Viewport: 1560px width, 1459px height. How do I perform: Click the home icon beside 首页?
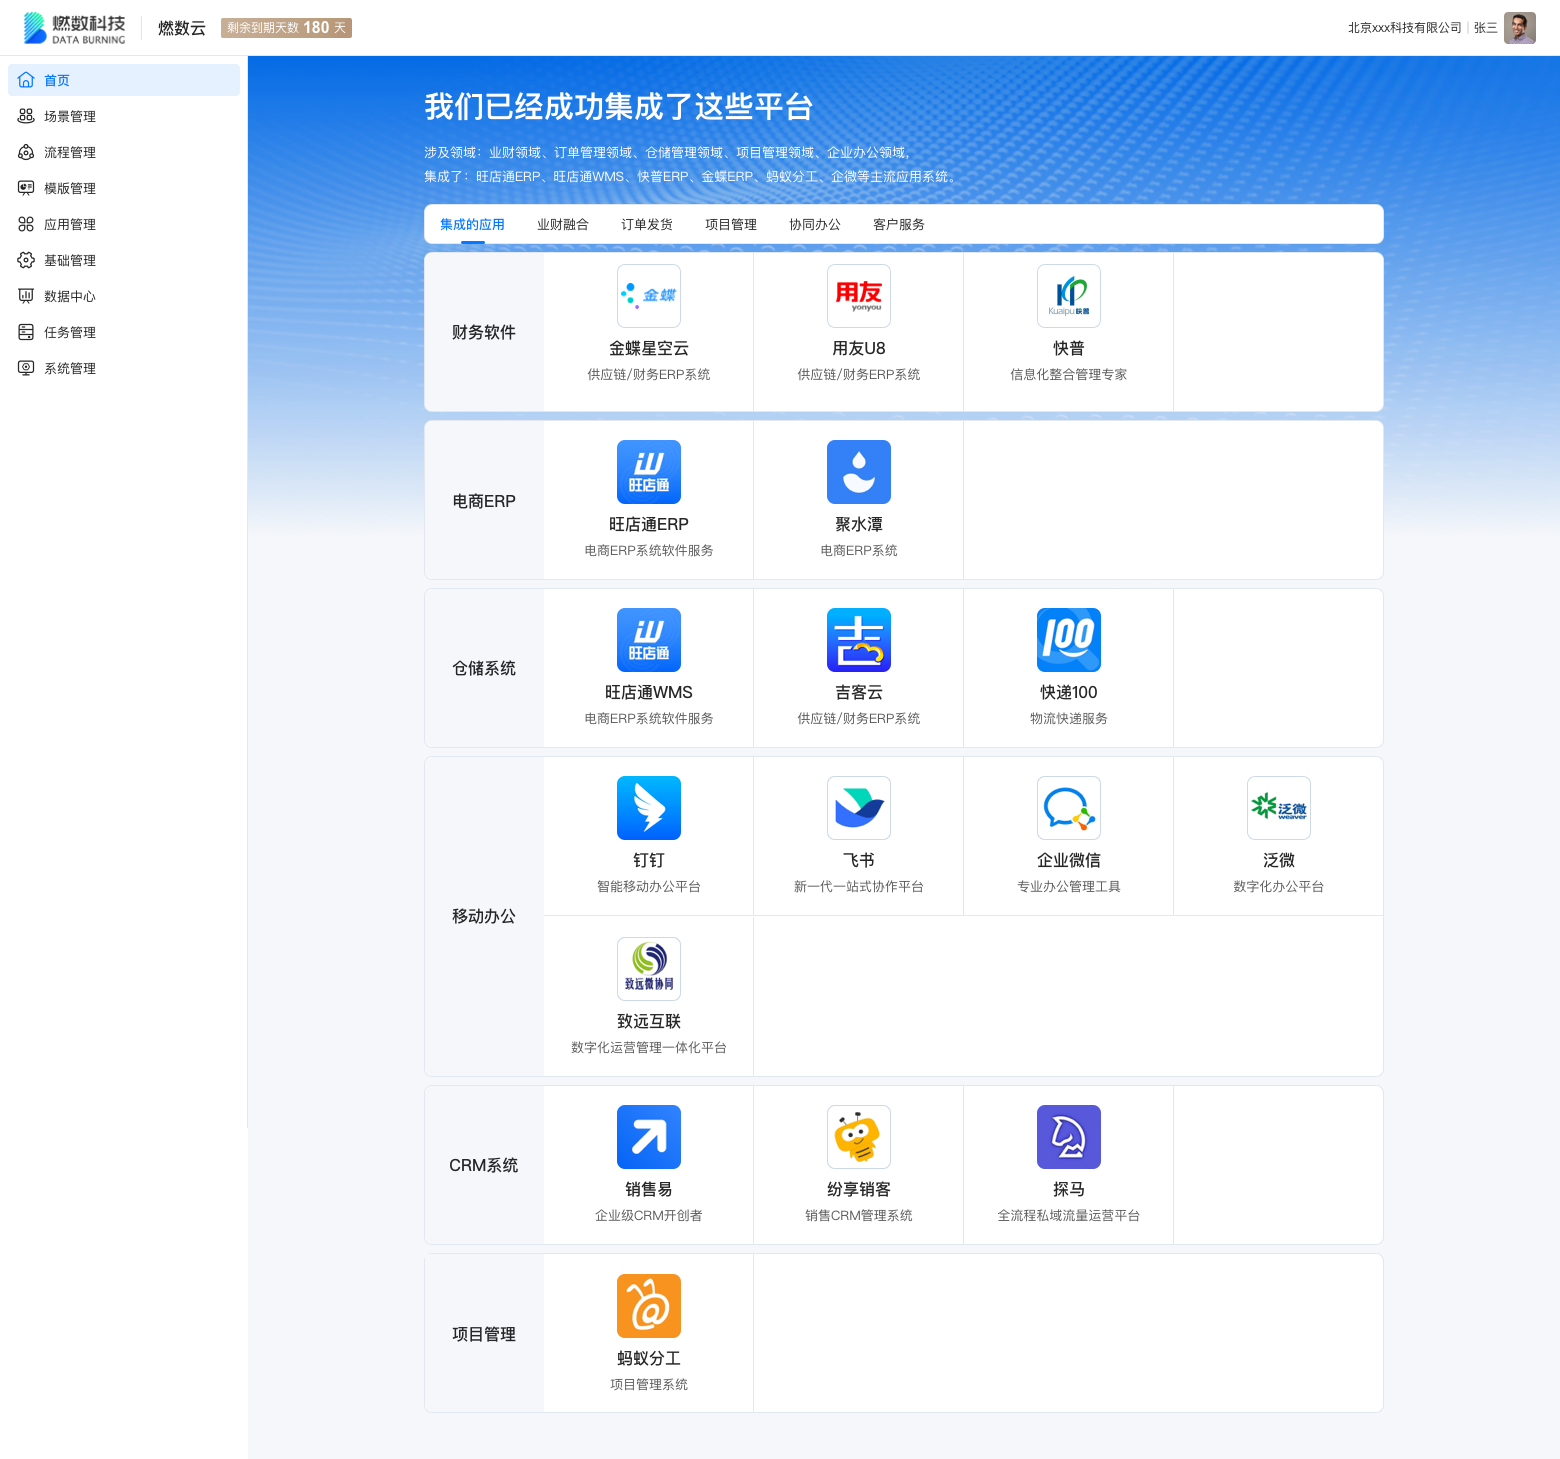[26, 80]
